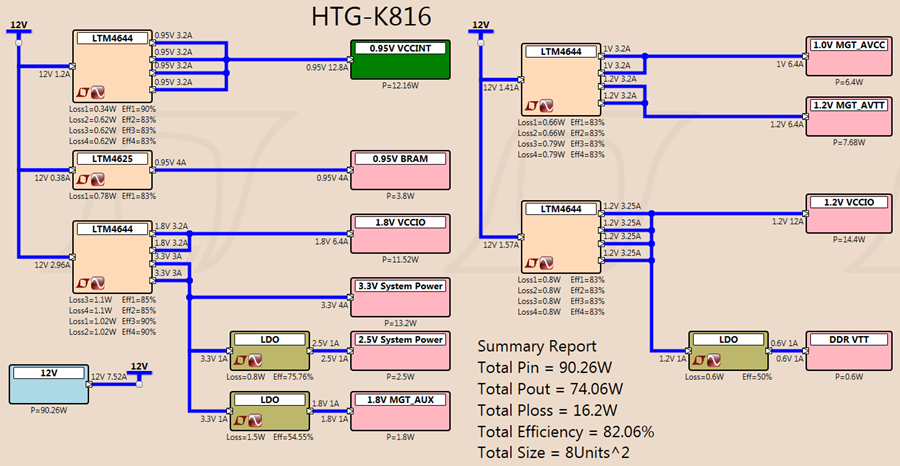Image resolution: width=900 pixels, height=466 pixels.
Task: Click the logo icon on the DDR VTT LDO
Action: [707, 360]
